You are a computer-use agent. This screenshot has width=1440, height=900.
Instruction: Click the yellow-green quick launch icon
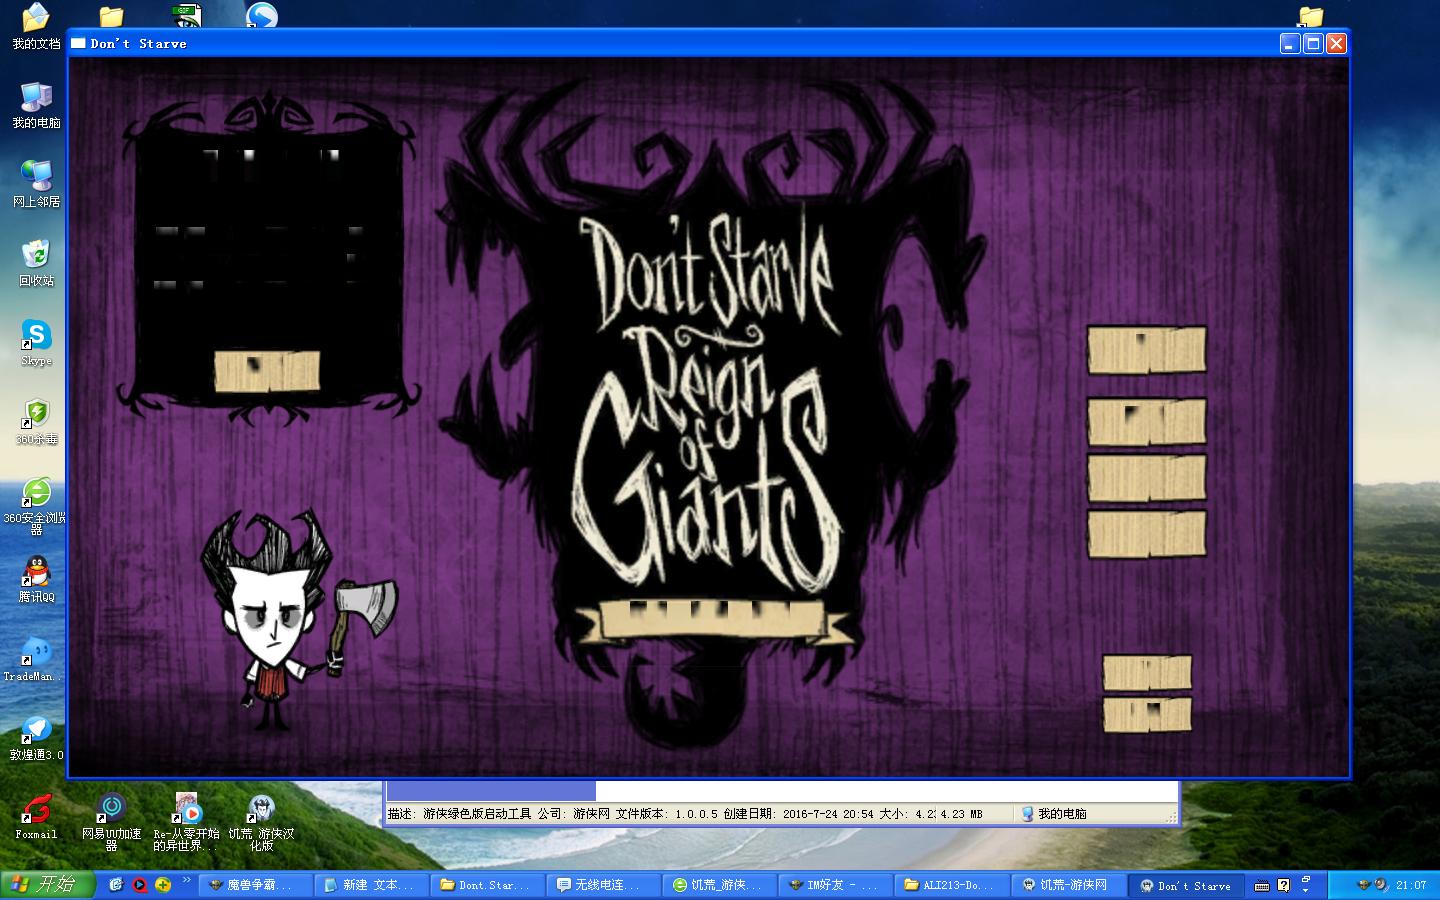163,885
